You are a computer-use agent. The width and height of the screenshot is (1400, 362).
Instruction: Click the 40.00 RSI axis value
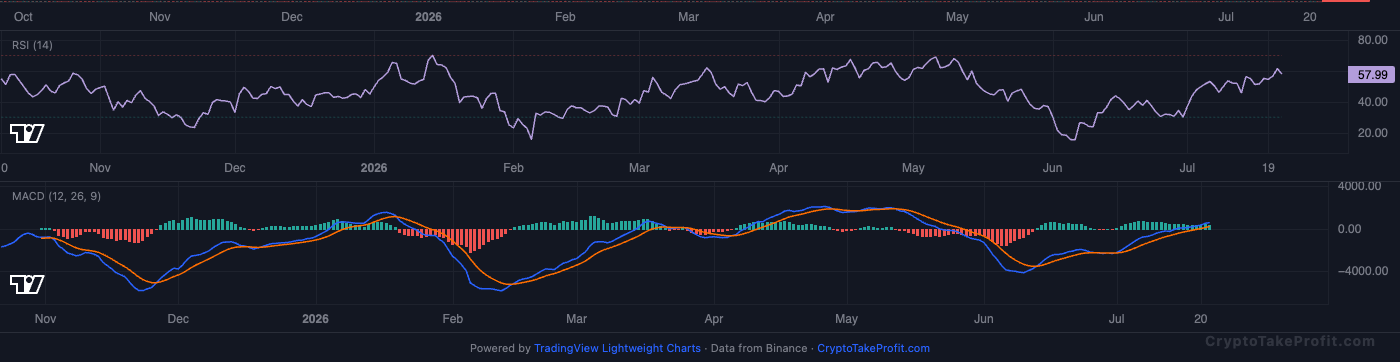[x=1373, y=102]
